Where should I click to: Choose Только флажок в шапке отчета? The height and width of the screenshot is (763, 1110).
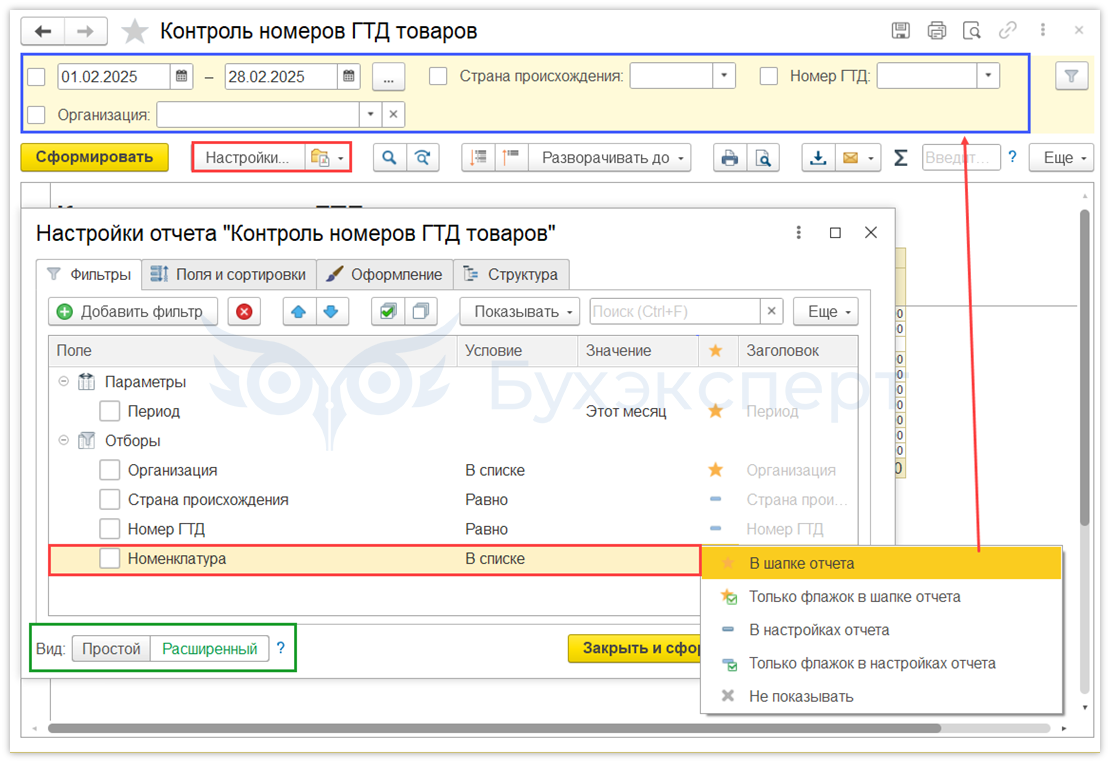881,597
